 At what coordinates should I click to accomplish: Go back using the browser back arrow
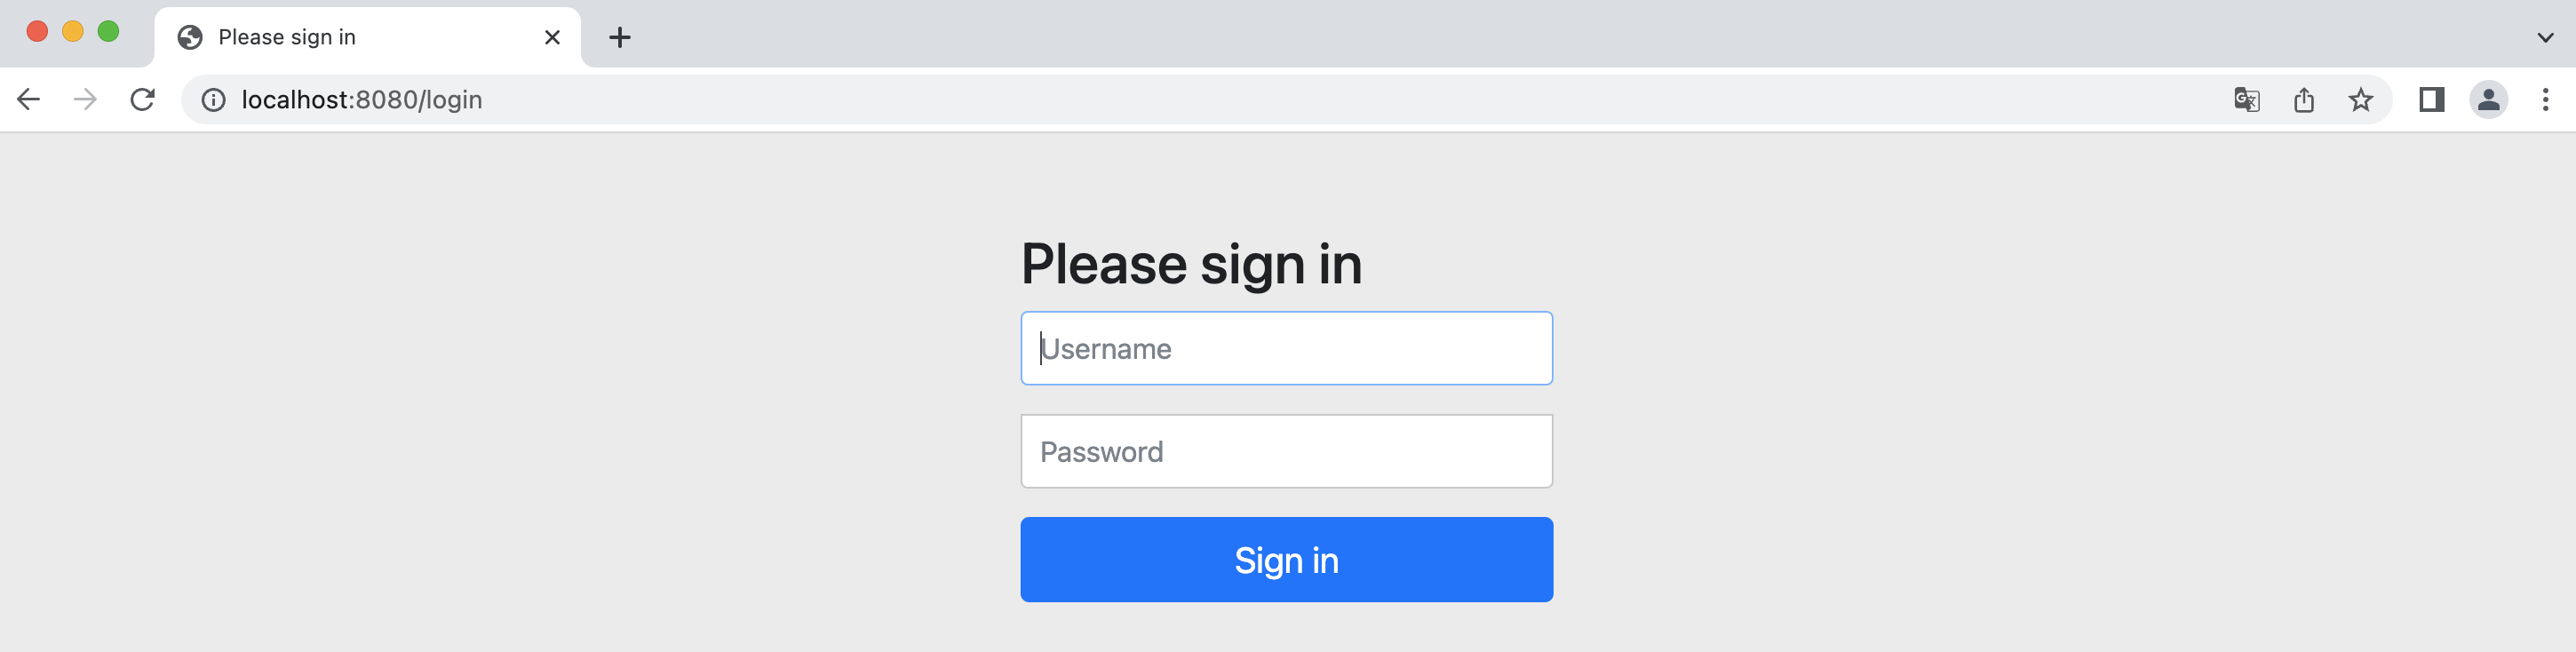29,99
